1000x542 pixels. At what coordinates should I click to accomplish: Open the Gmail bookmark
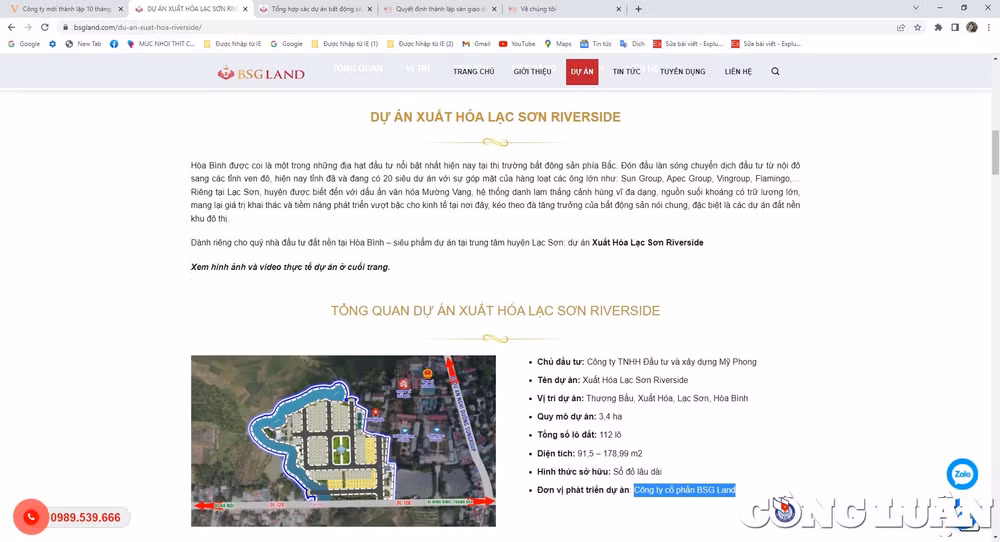(x=476, y=44)
